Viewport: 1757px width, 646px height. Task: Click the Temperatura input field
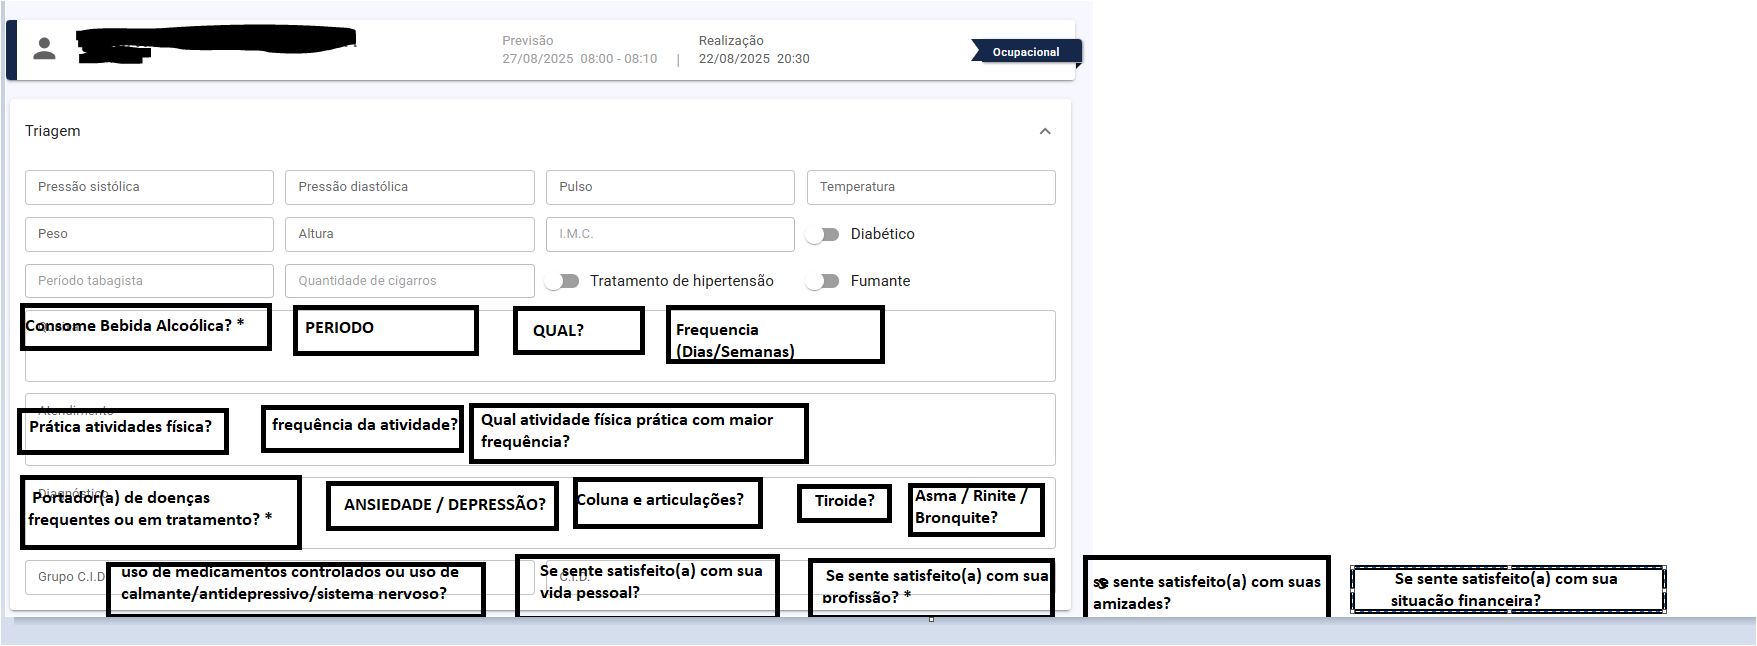tap(930, 187)
